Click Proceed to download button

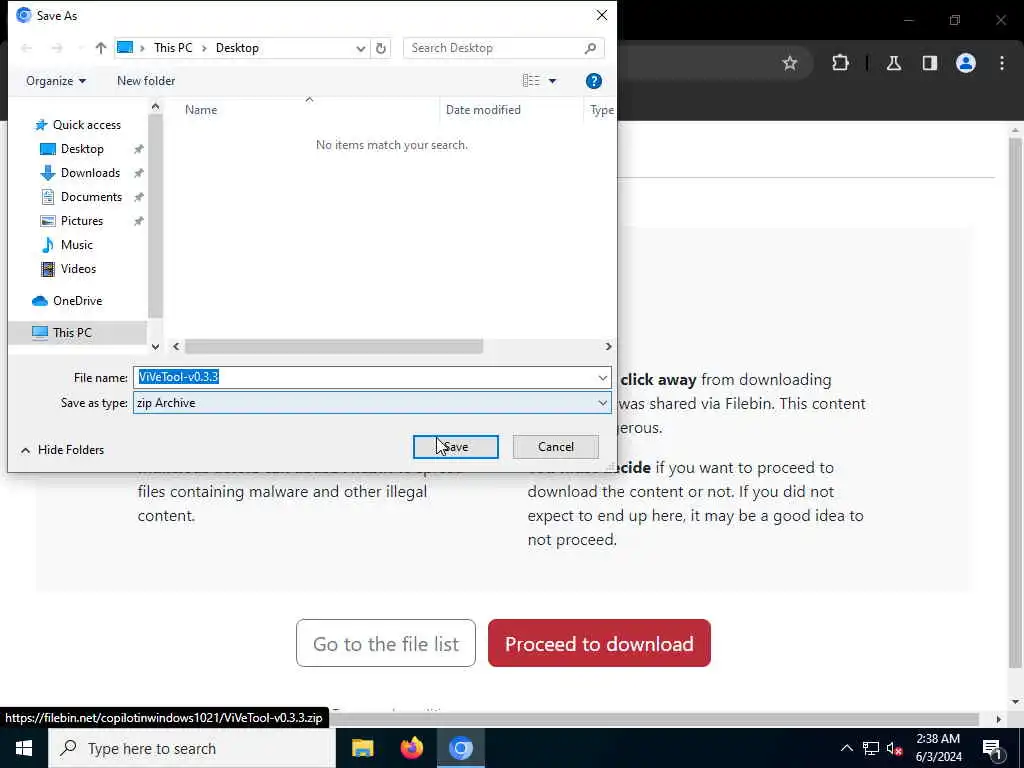599,643
